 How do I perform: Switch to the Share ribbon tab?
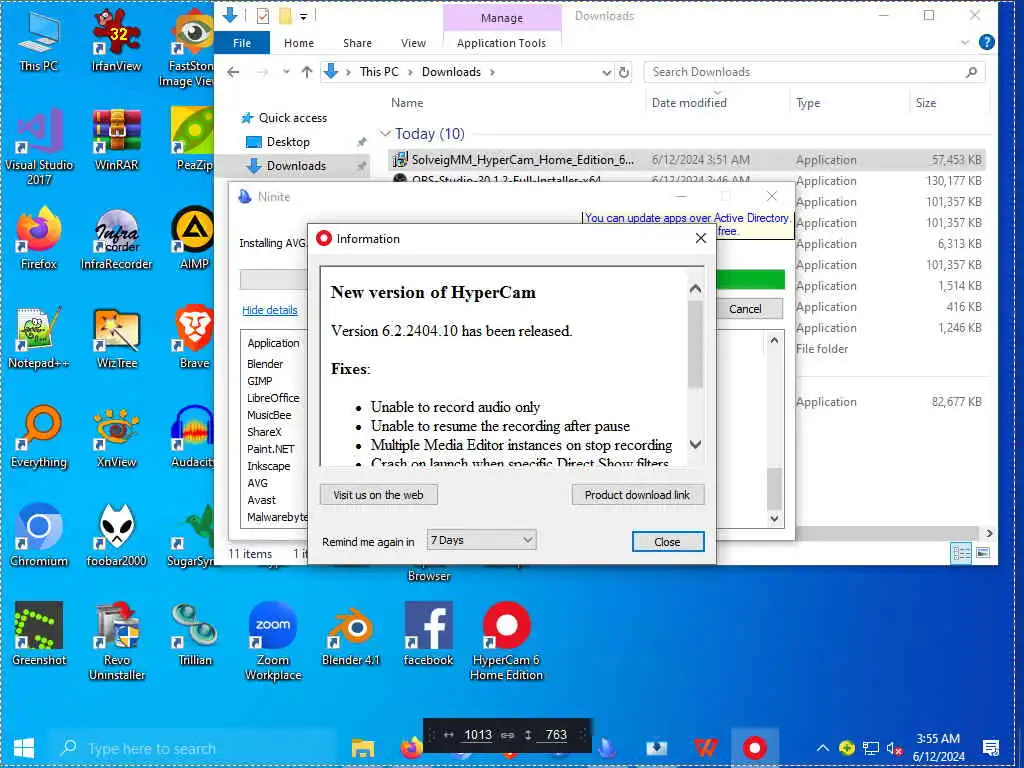pyautogui.click(x=357, y=43)
